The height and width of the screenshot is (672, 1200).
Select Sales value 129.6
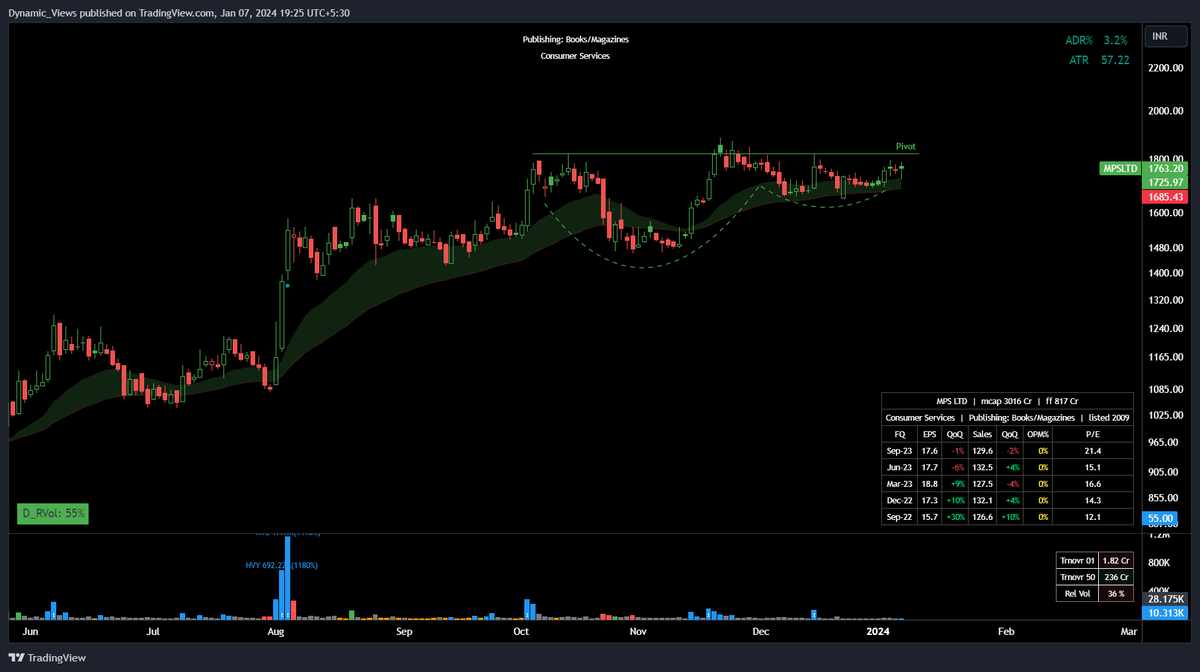point(983,451)
